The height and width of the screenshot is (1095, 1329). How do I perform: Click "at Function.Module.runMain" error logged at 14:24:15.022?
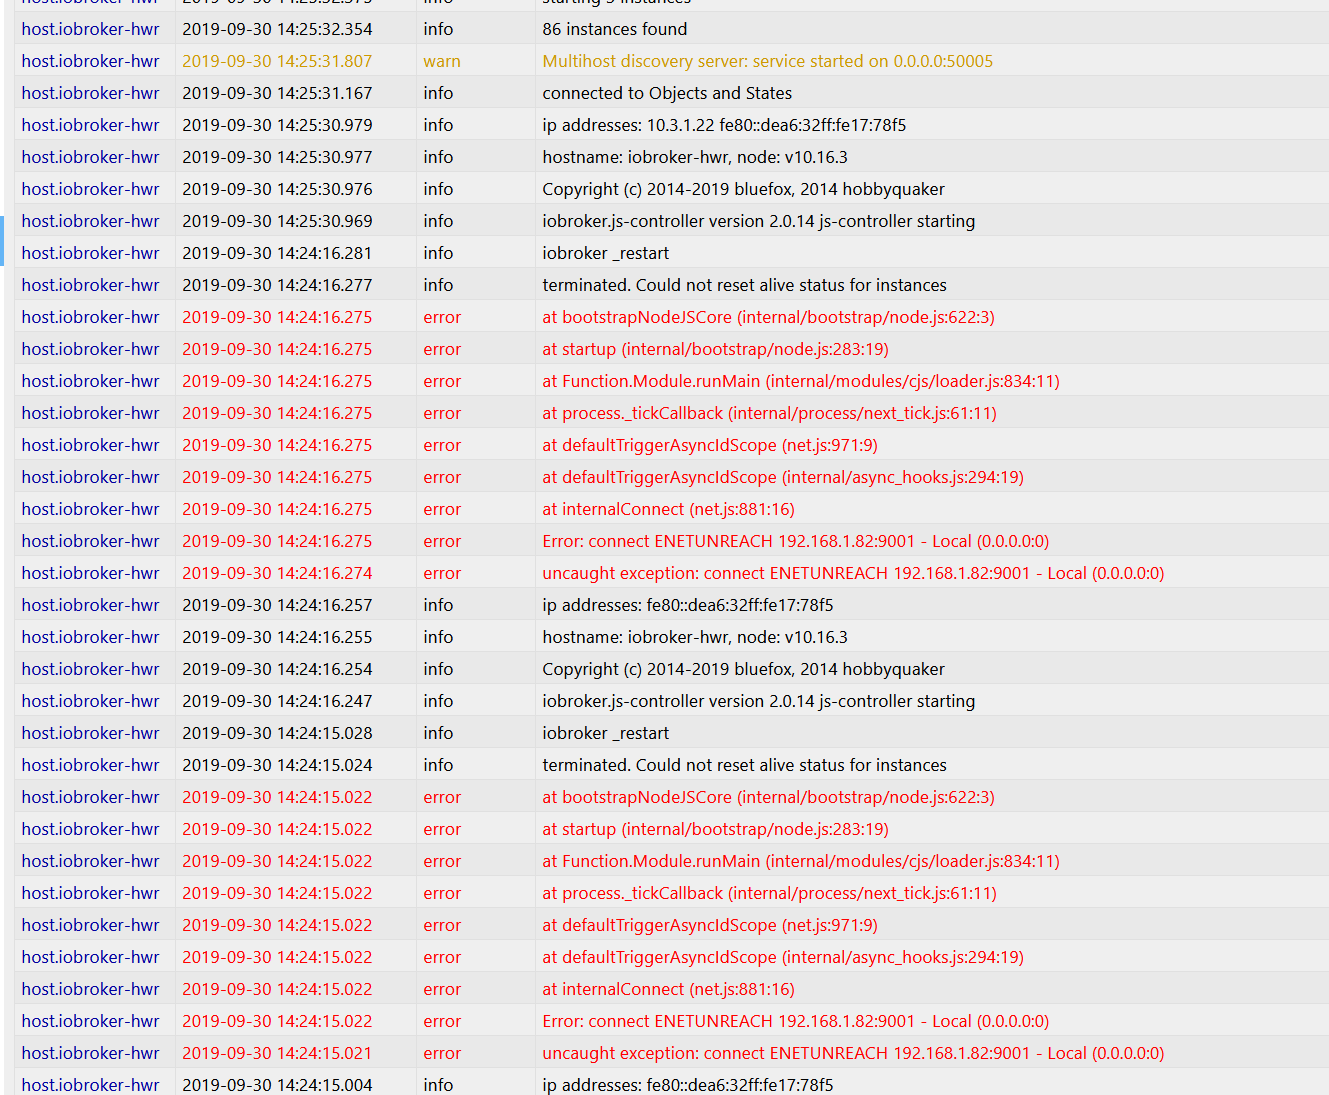tap(801, 861)
